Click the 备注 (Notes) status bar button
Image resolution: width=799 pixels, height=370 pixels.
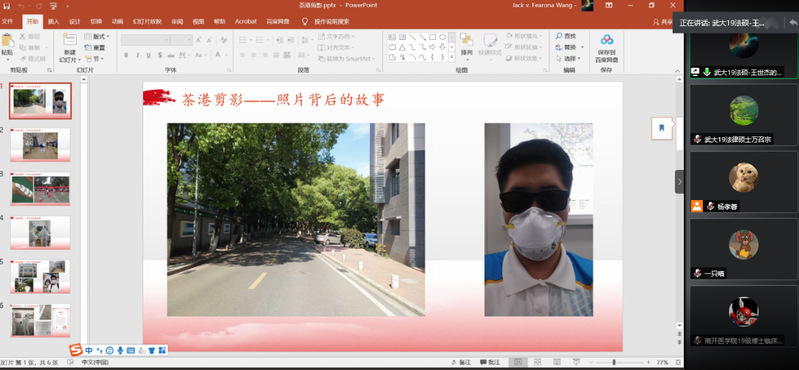[x=461, y=362]
